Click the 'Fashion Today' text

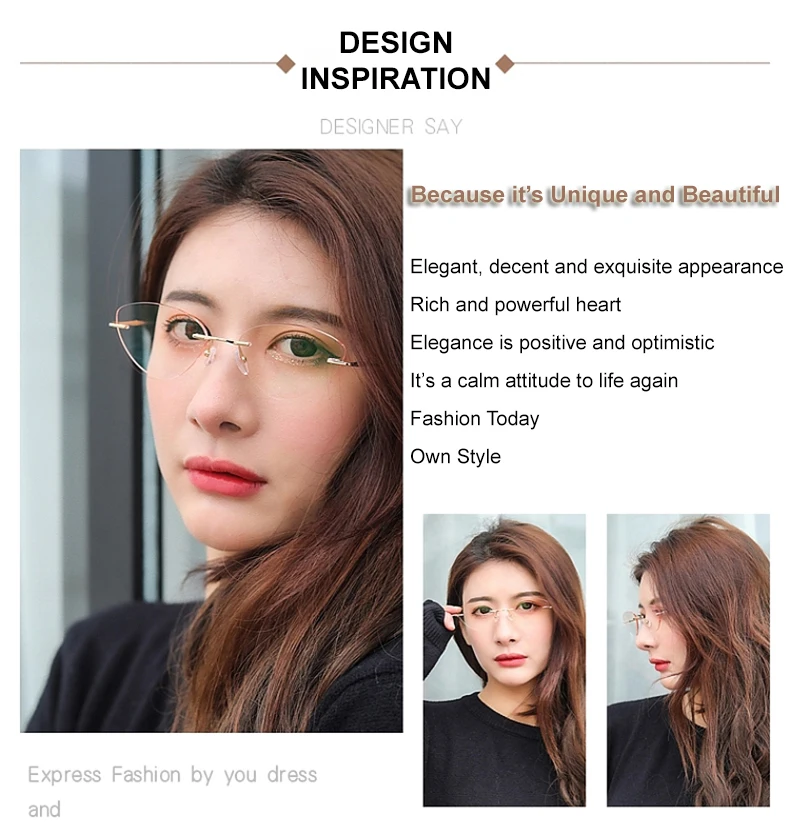(474, 419)
